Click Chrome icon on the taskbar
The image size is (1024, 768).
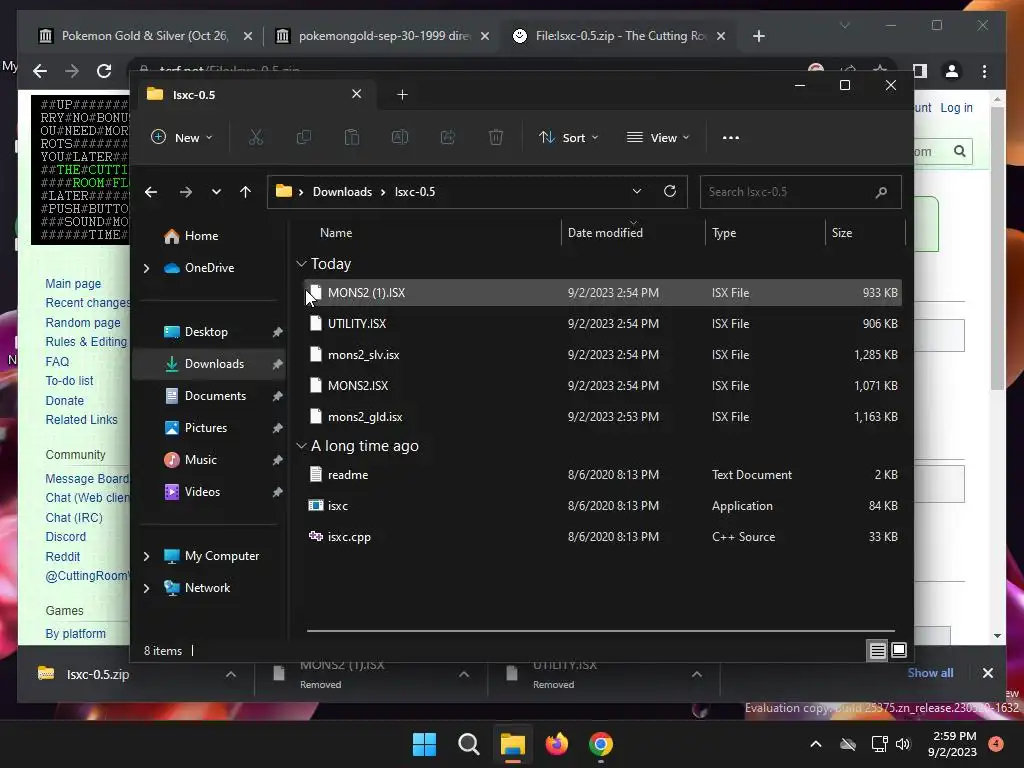click(x=601, y=744)
